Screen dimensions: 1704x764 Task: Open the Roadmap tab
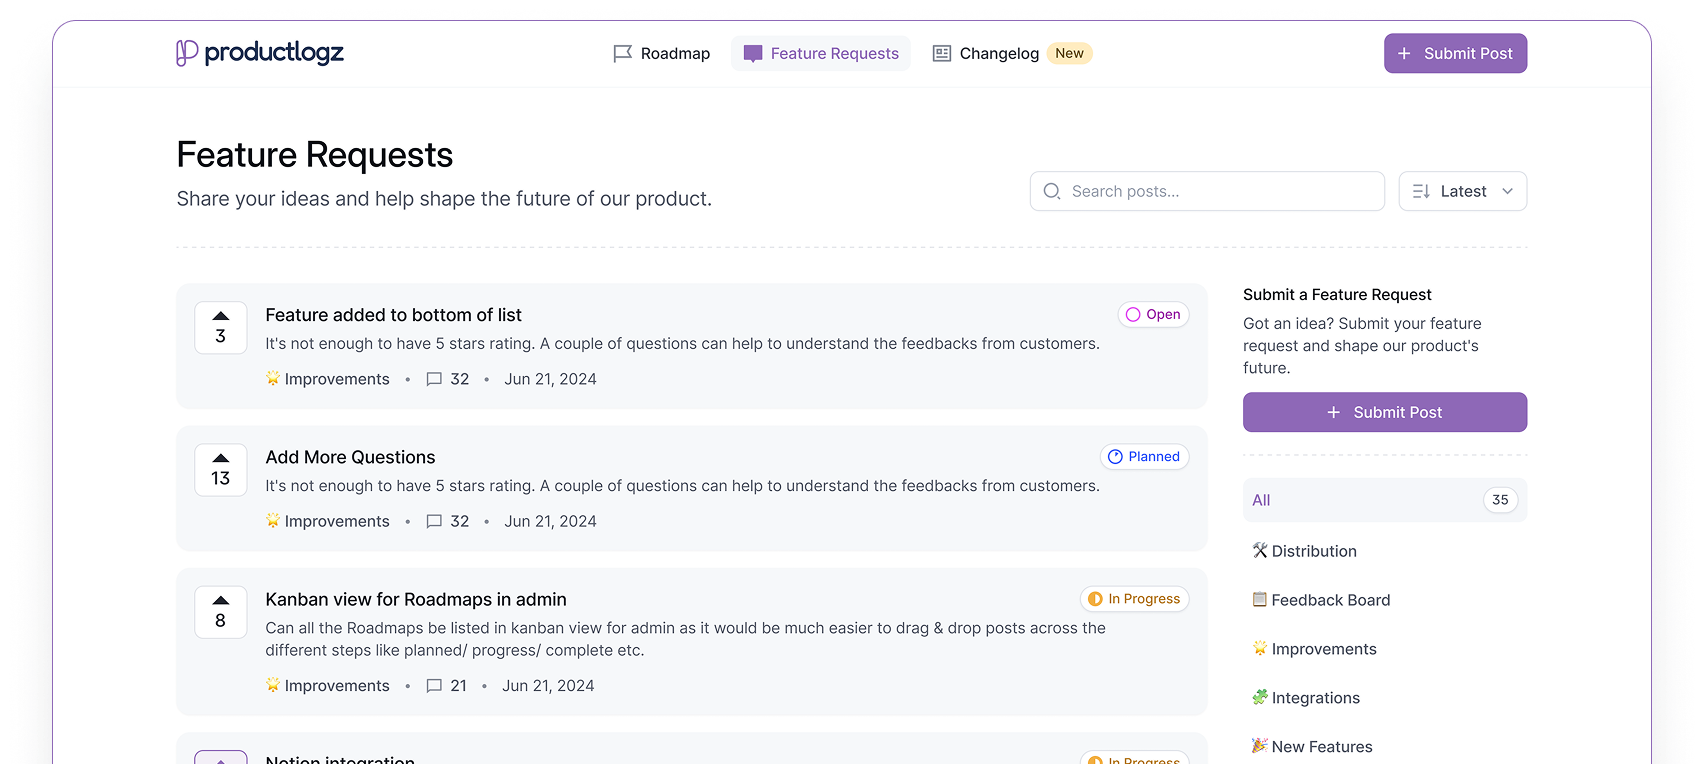tap(662, 53)
